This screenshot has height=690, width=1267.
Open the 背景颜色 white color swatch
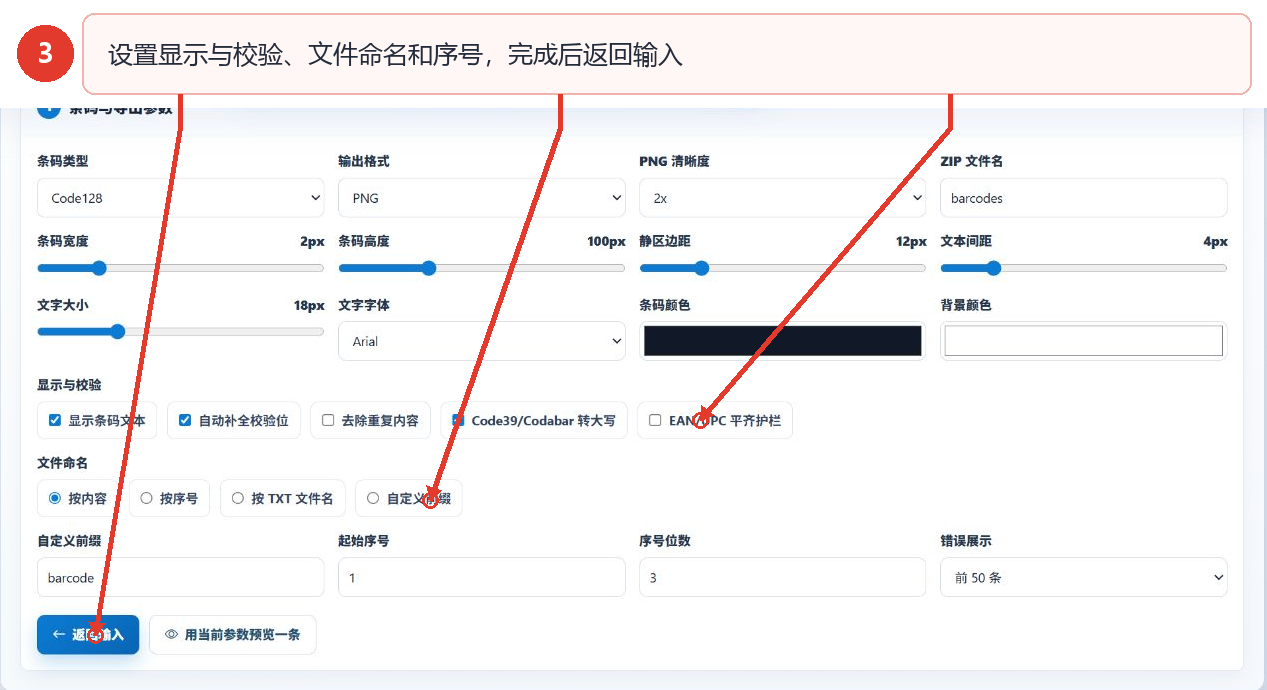click(1084, 341)
